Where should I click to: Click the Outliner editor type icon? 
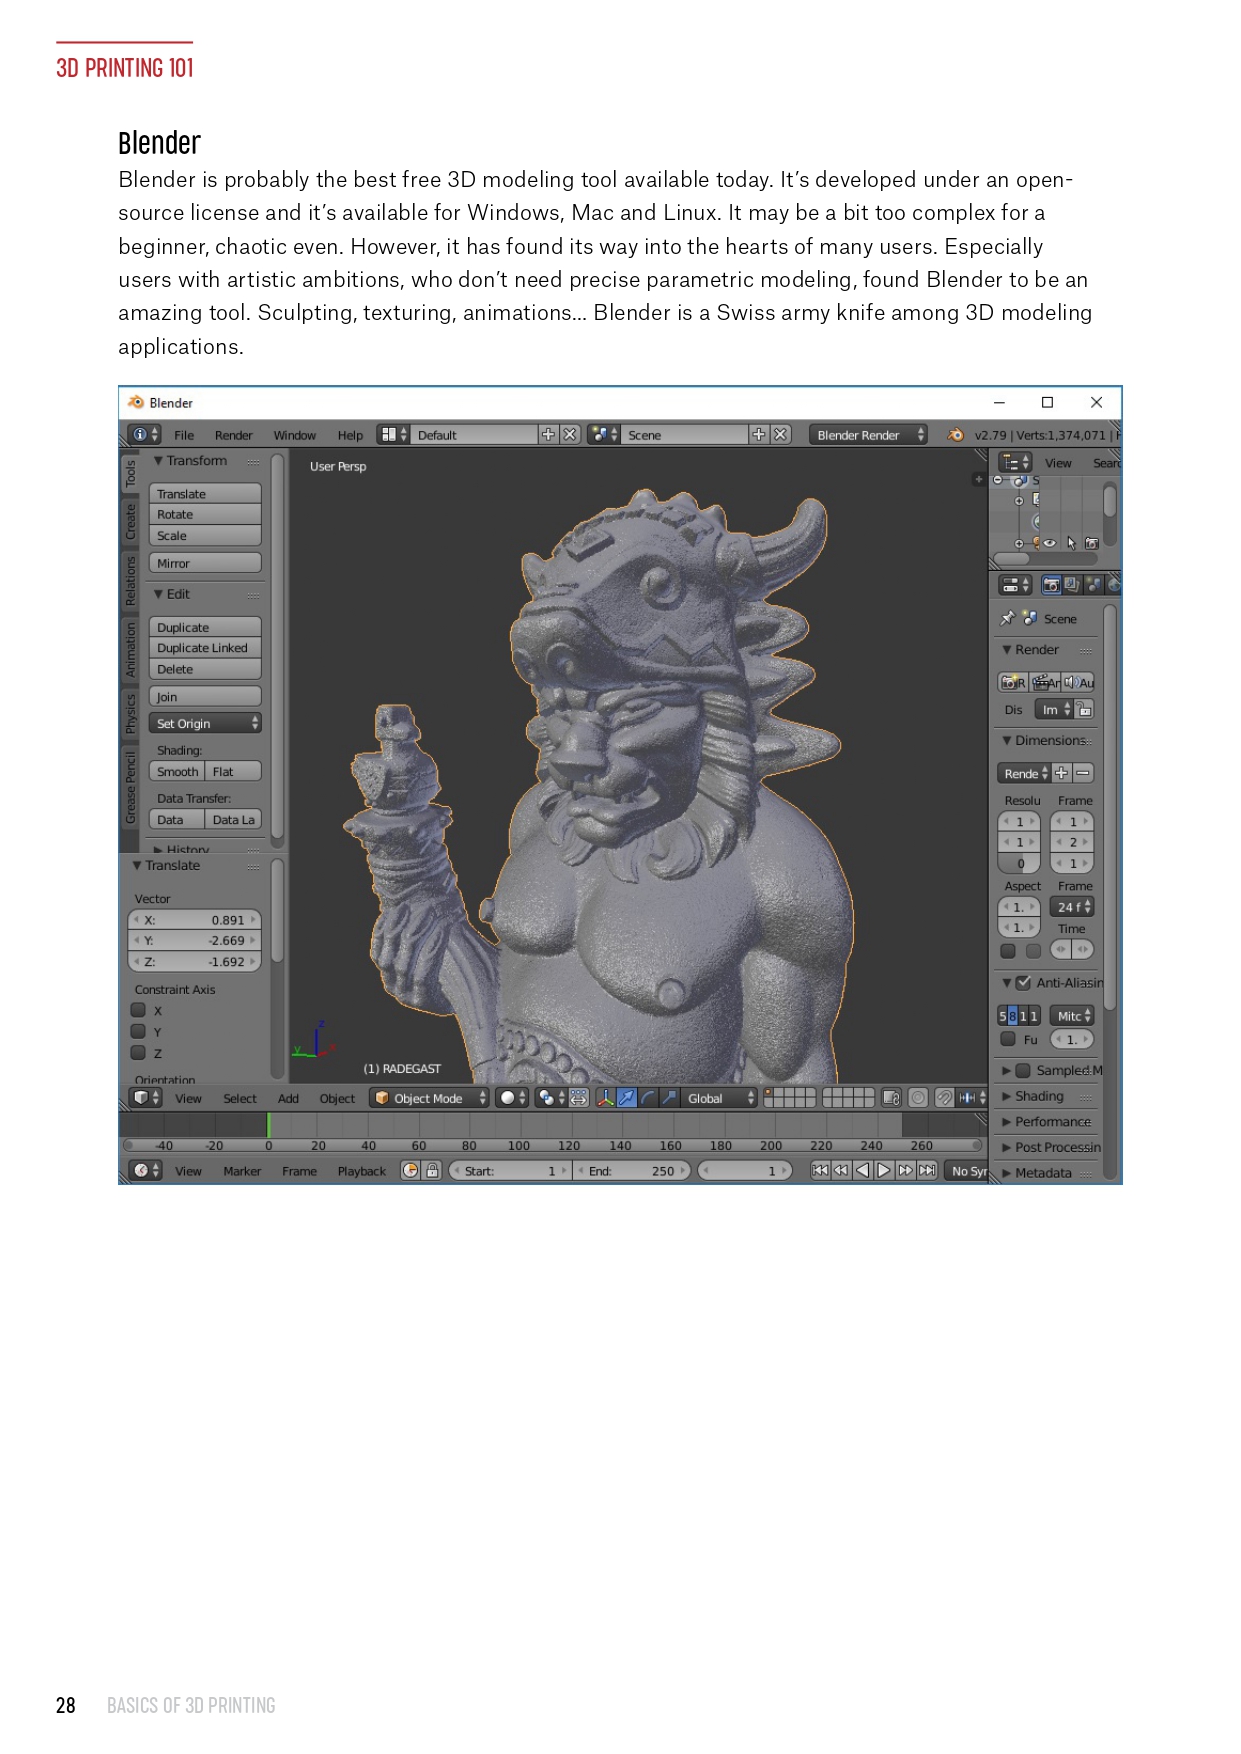point(1015,462)
